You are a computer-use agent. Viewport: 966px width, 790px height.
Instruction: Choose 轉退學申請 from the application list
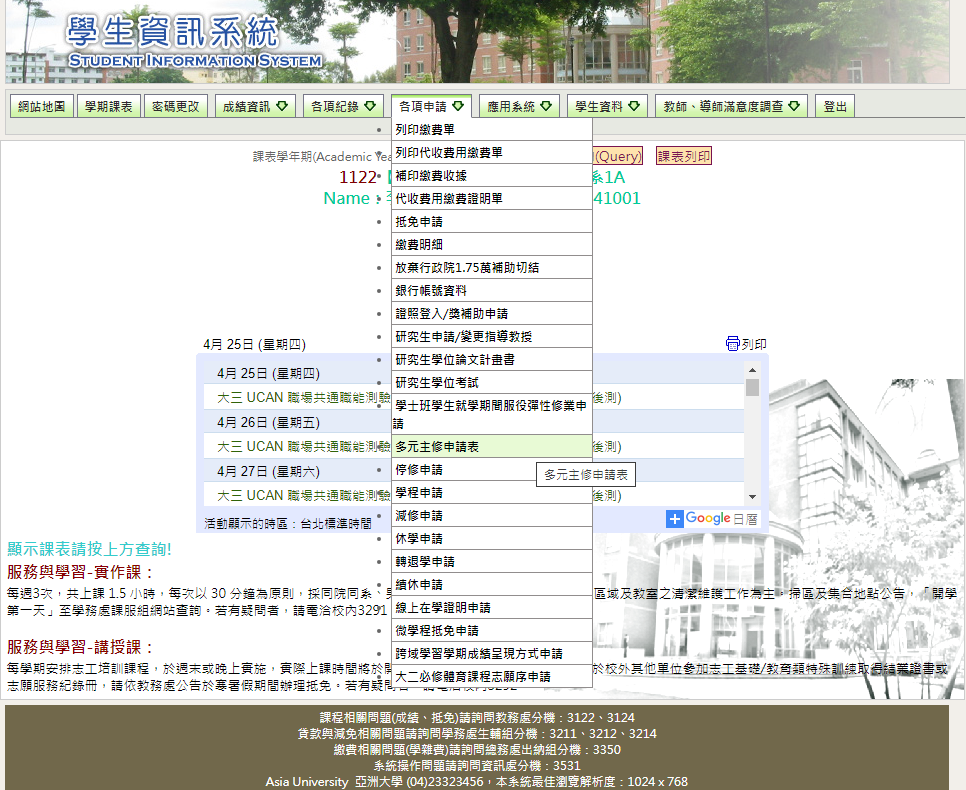tap(425, 563)
